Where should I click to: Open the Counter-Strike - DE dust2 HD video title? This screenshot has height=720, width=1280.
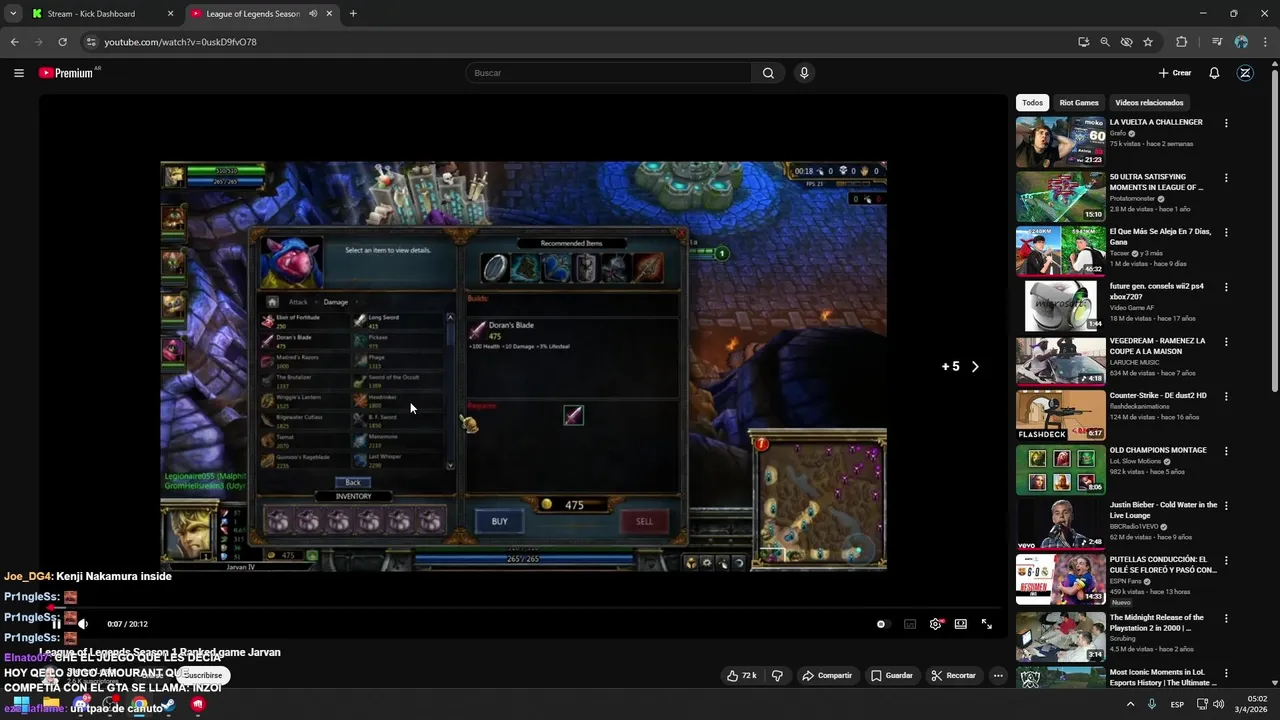1158,395
